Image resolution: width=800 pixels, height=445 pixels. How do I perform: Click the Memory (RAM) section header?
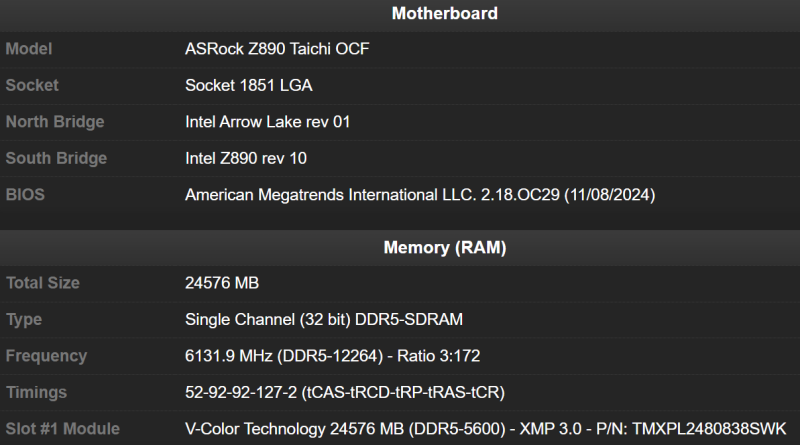[x=444, y=247]
